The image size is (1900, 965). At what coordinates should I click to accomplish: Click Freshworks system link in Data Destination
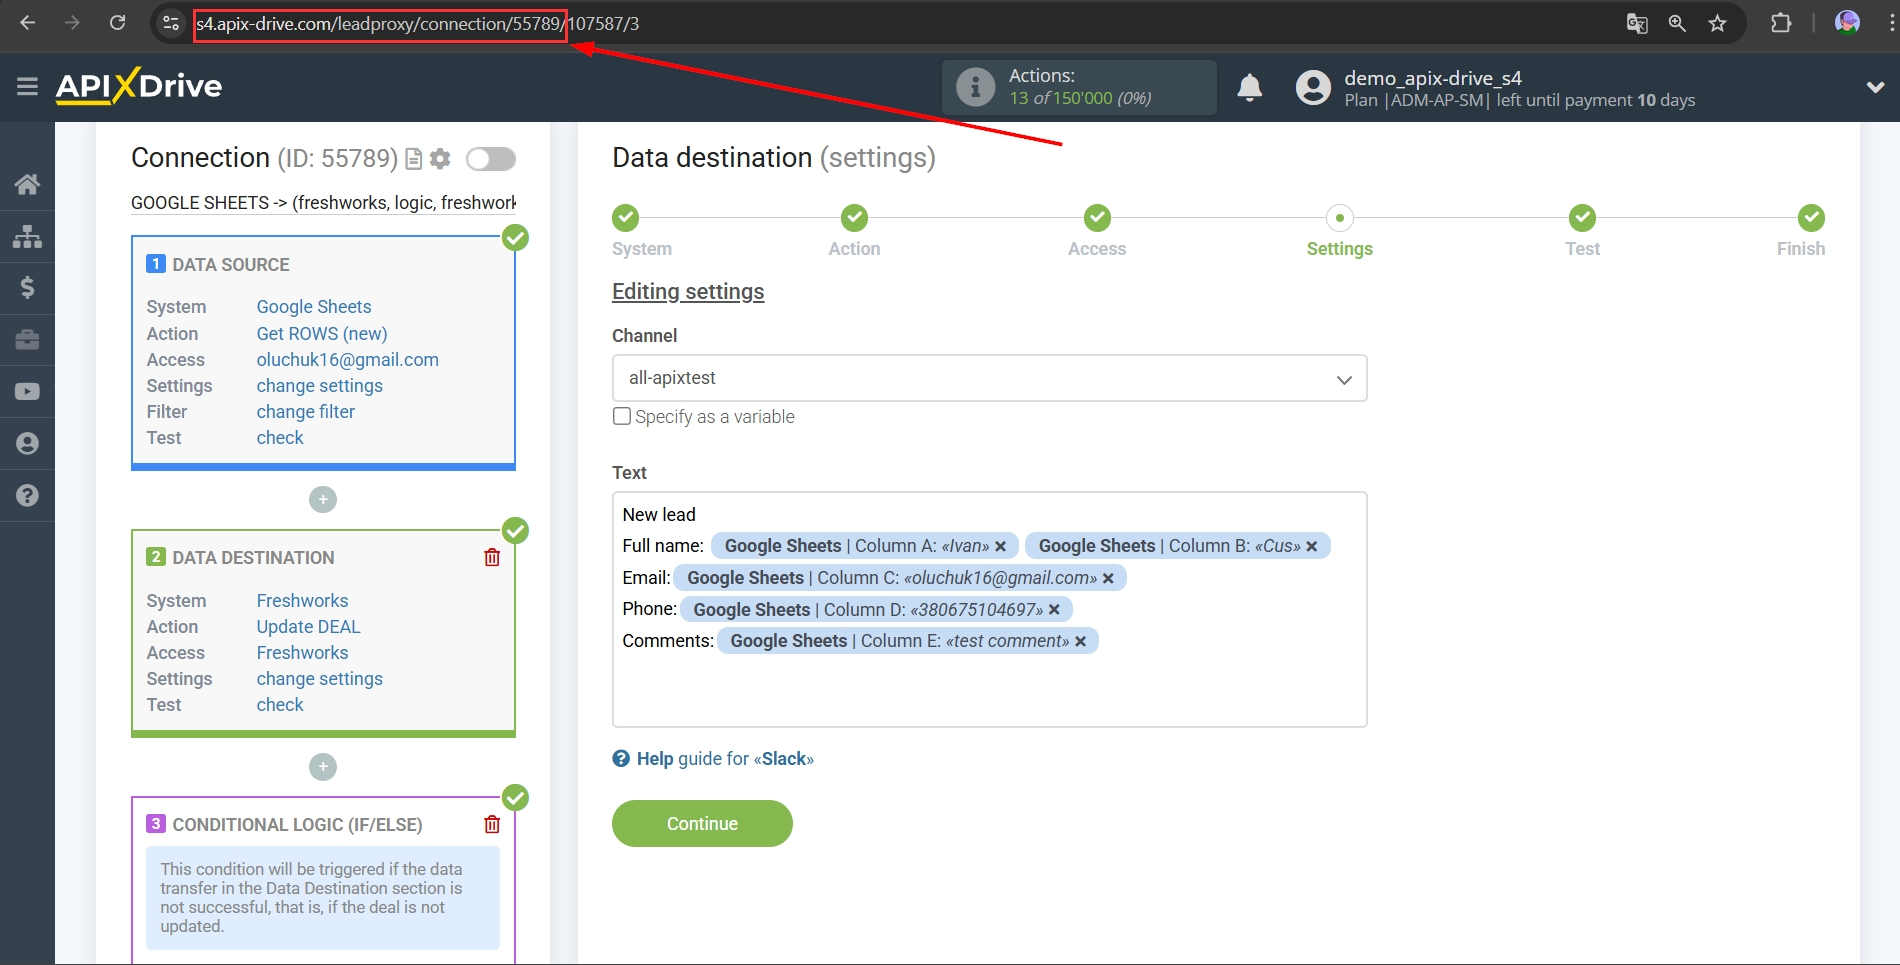pos(302,601)
